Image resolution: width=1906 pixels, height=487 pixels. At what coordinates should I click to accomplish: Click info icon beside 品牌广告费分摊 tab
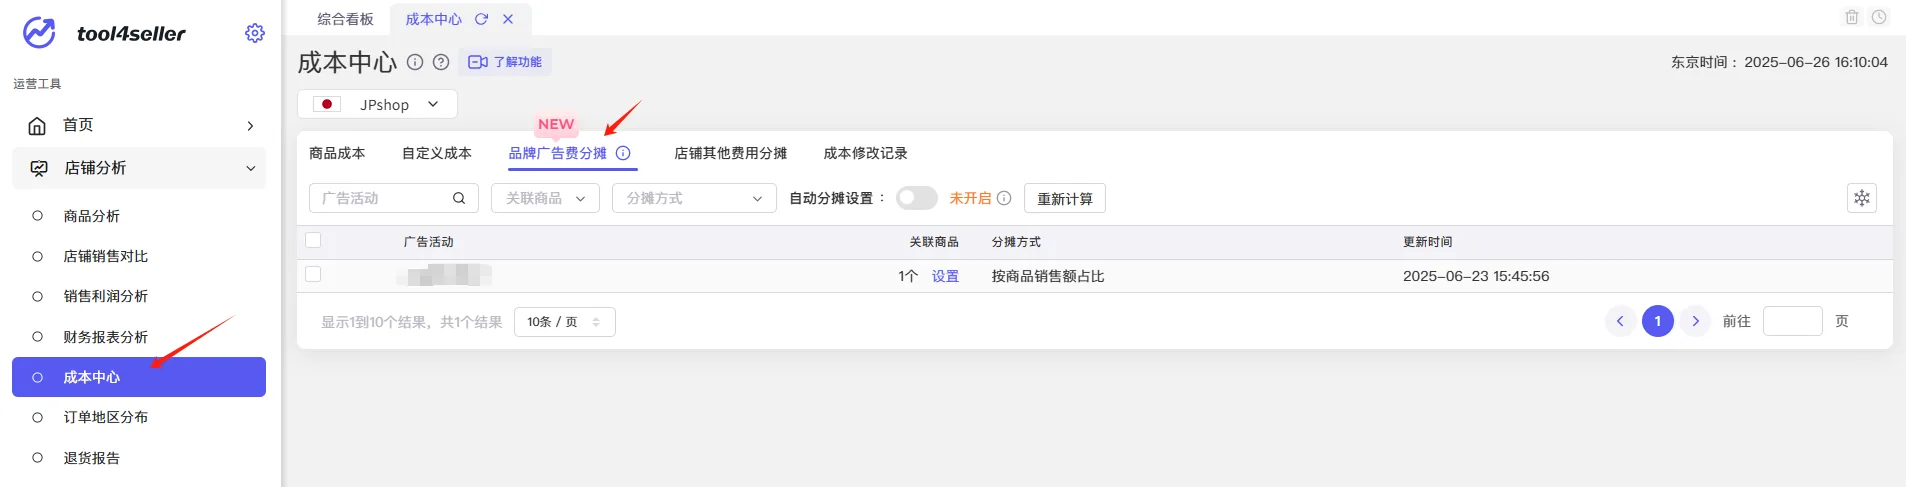click(623, 153)
